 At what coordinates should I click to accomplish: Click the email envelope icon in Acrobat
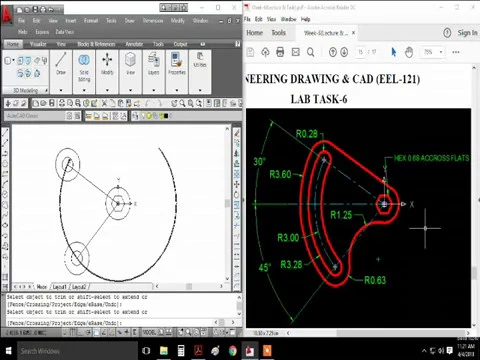click(295, 52)
